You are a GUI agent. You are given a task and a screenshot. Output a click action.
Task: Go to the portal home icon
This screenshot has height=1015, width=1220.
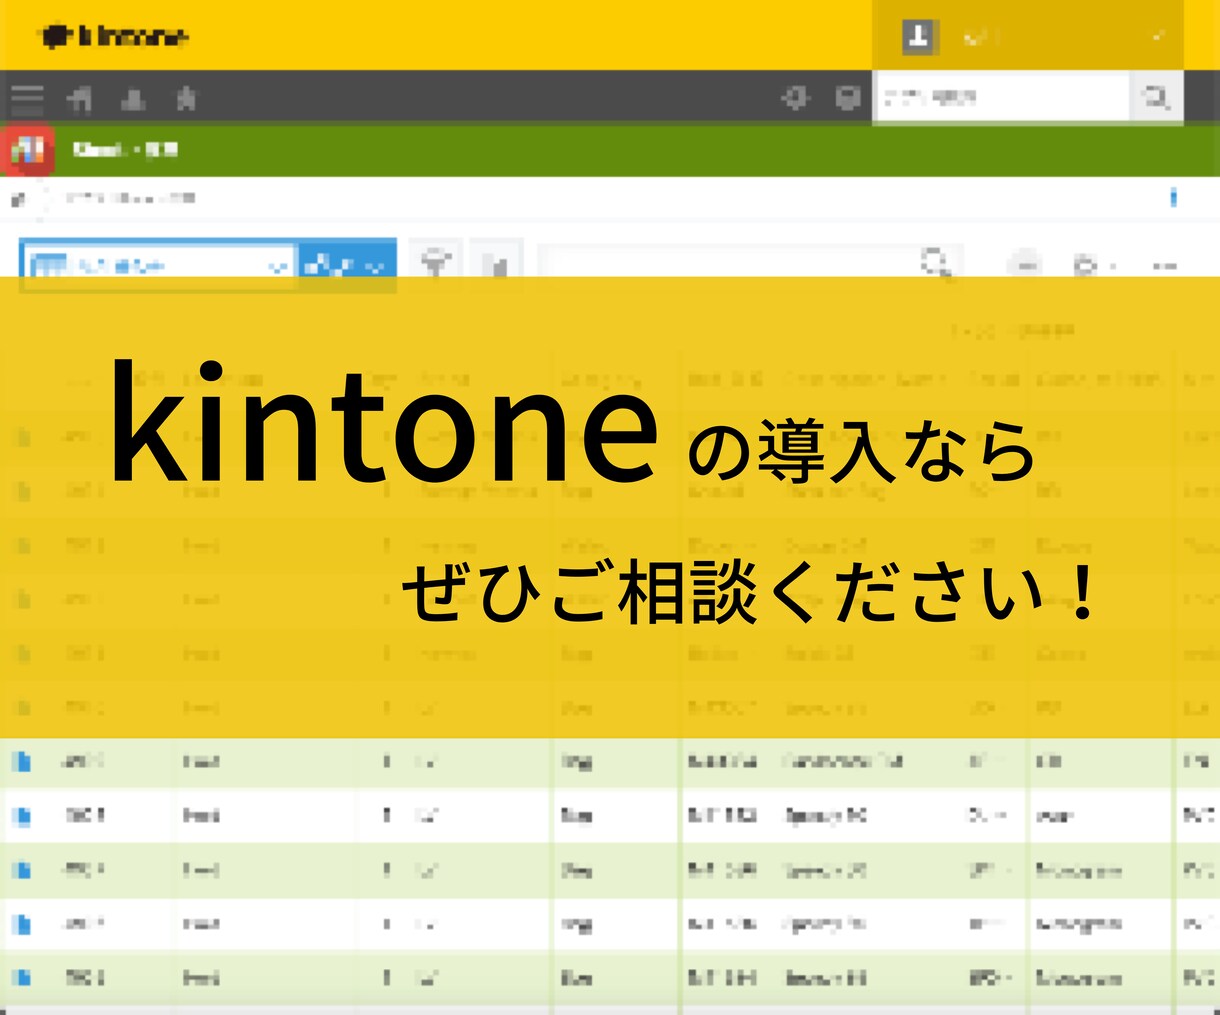[x=80, y=98]
